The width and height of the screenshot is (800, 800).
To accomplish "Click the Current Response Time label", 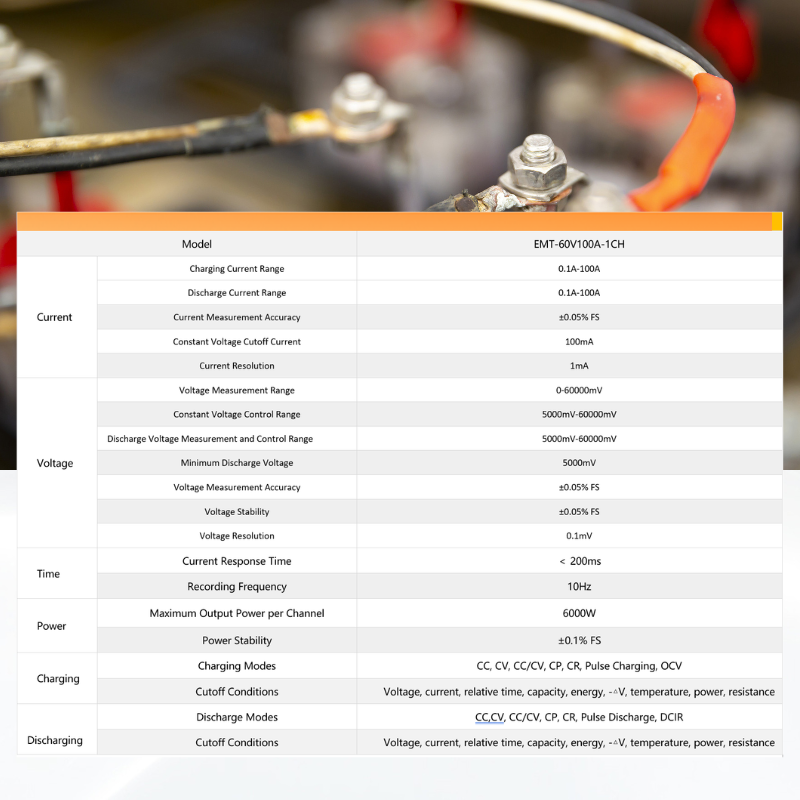I will (x=237, y=561).
